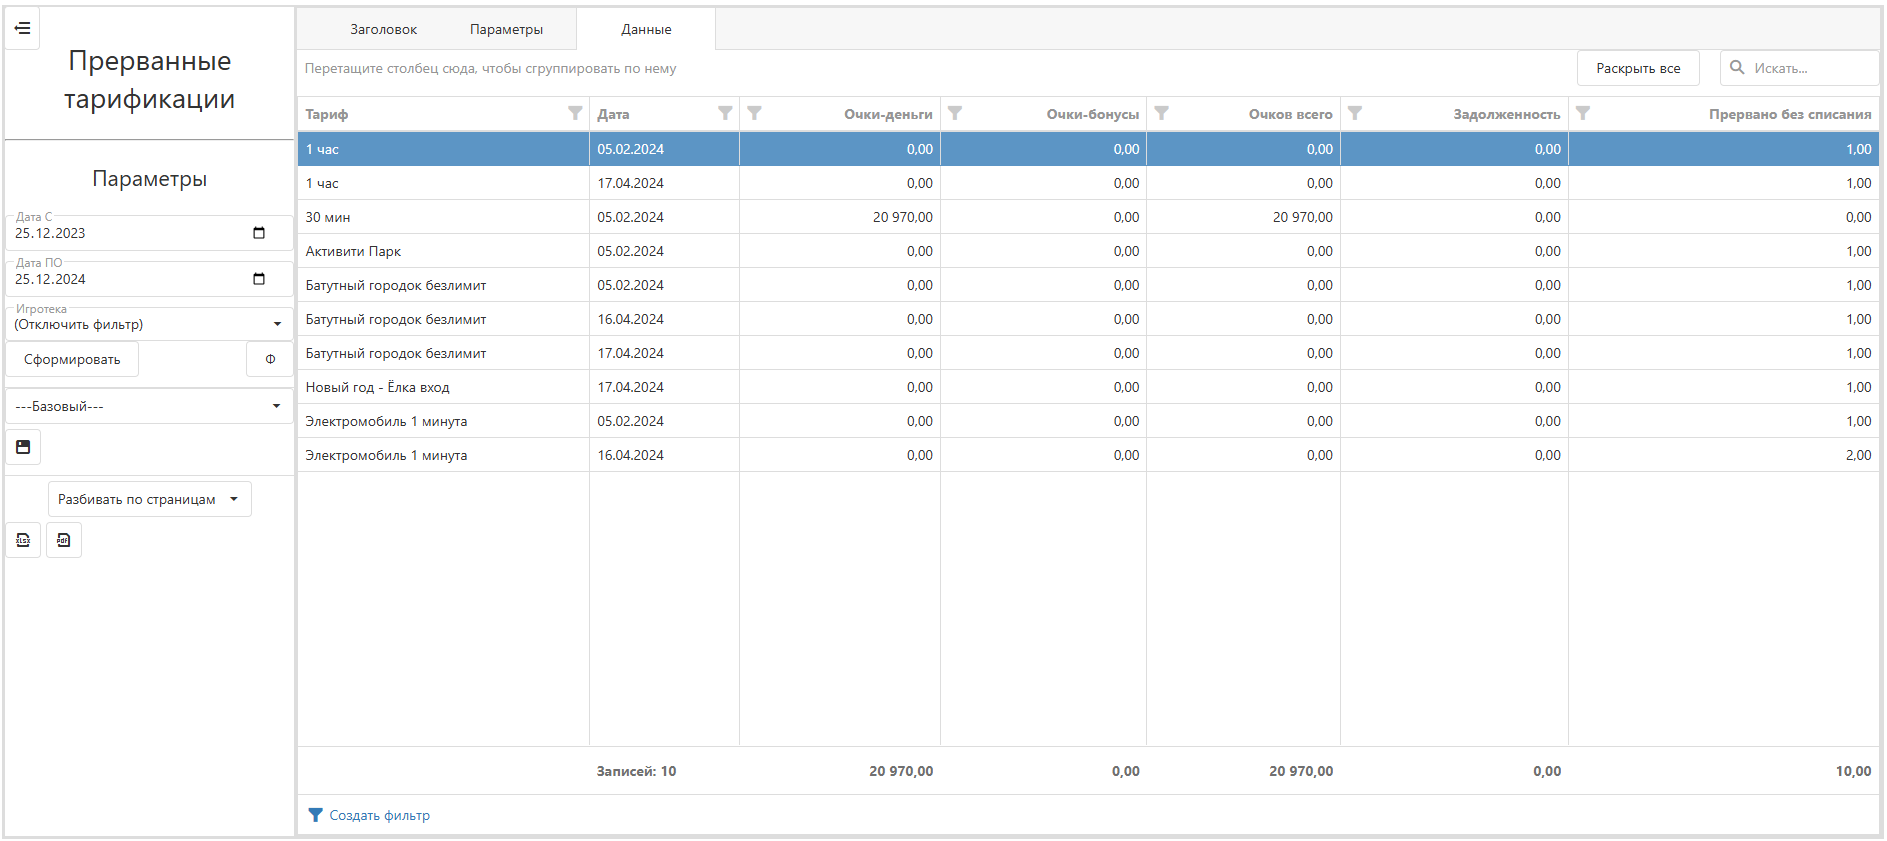Click the 10,00 total in footer
The image size is (1887, 841).
[x=1853, y=771]
